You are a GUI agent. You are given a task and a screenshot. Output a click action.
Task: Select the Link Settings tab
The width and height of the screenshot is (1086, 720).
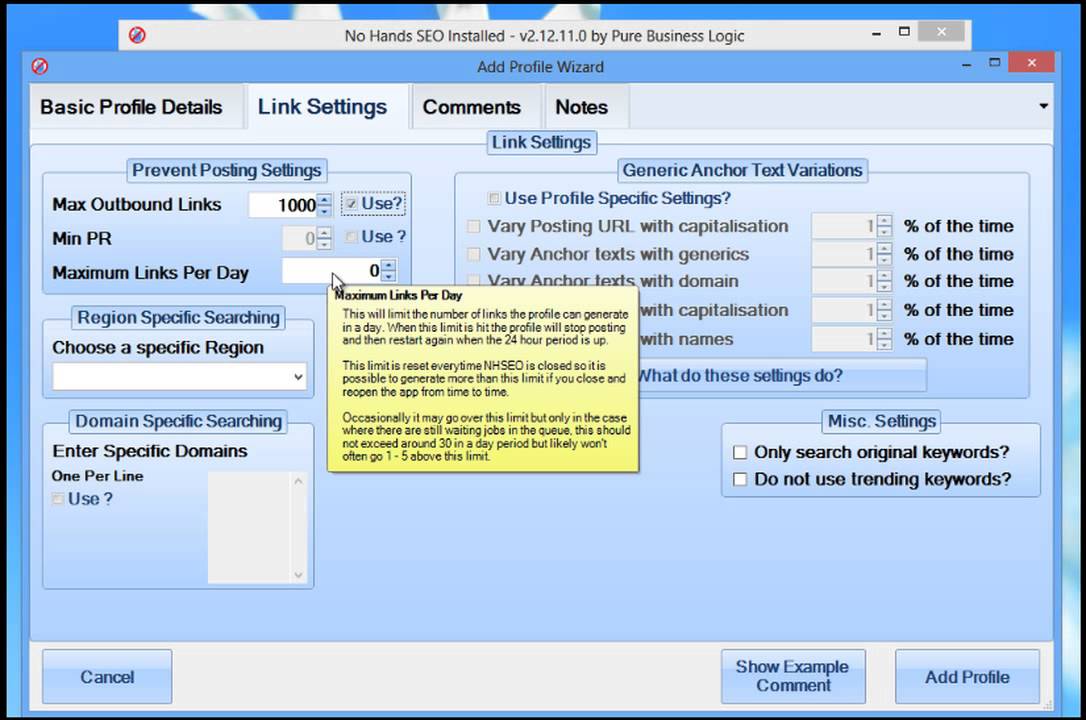pos(323,107)
